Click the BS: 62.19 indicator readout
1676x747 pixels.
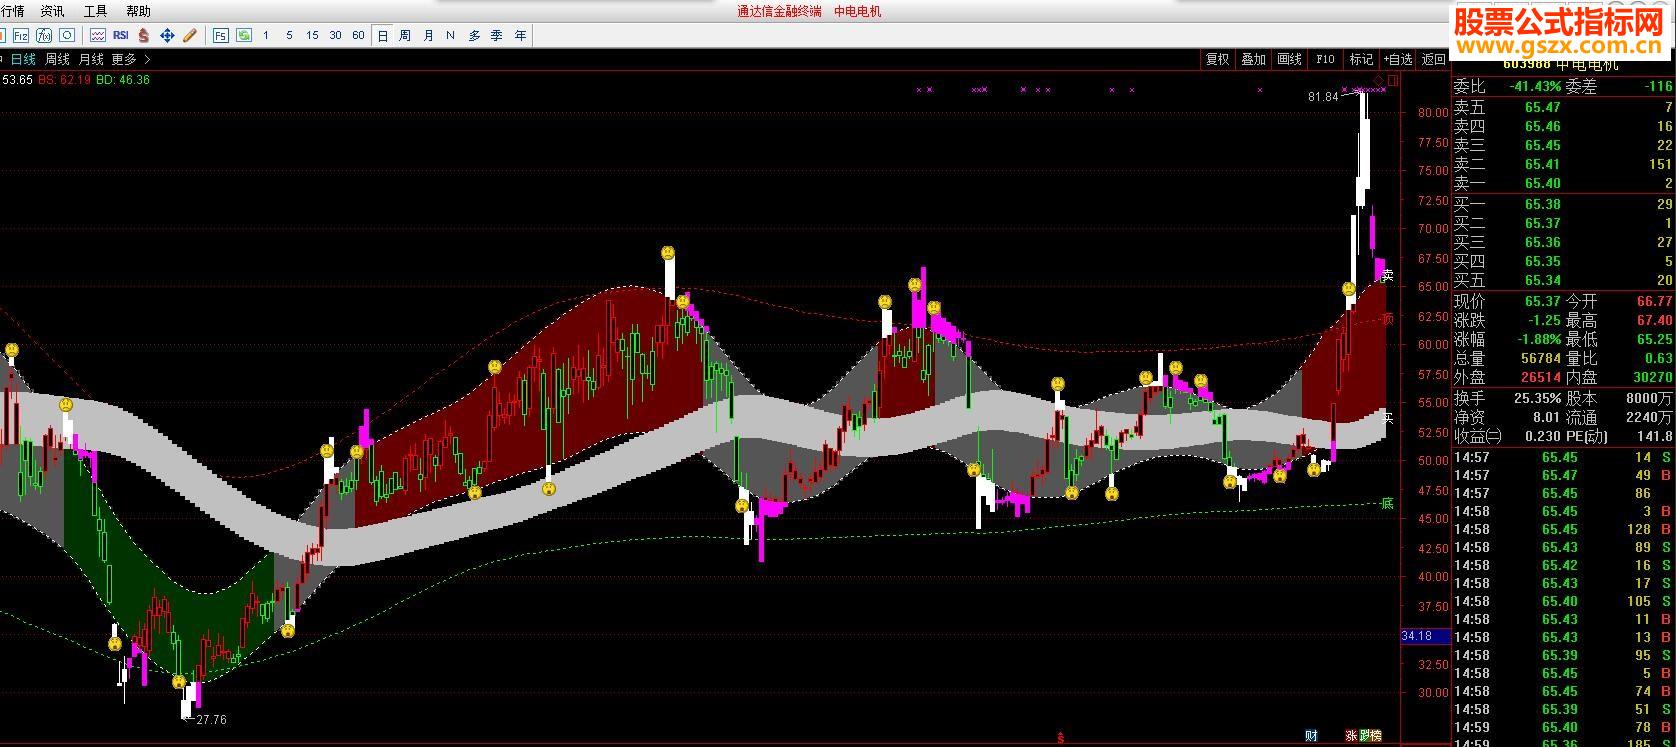tap(64, 80)
